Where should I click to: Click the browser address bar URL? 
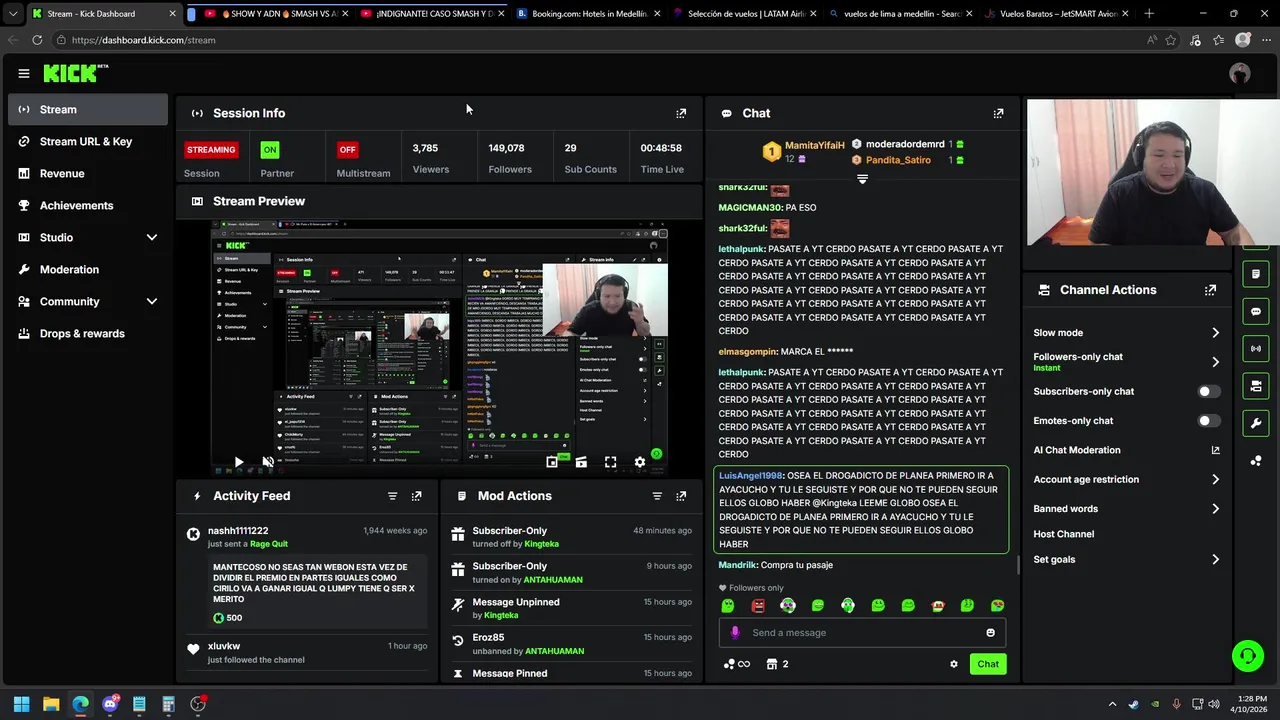pyautogui.click(x=143, y=40)
